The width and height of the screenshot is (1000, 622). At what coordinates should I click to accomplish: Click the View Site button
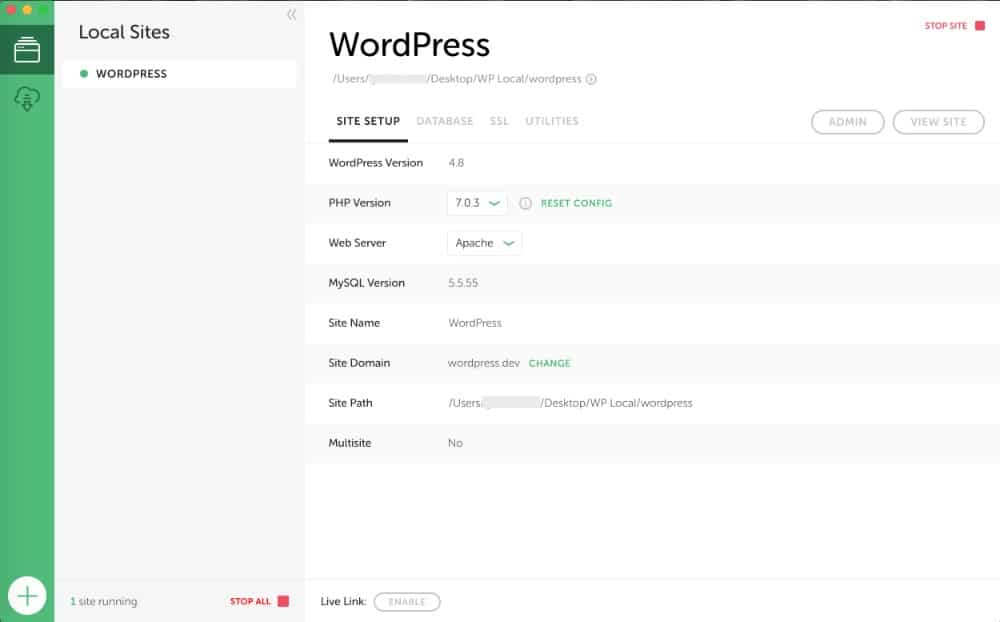(938, 122)
